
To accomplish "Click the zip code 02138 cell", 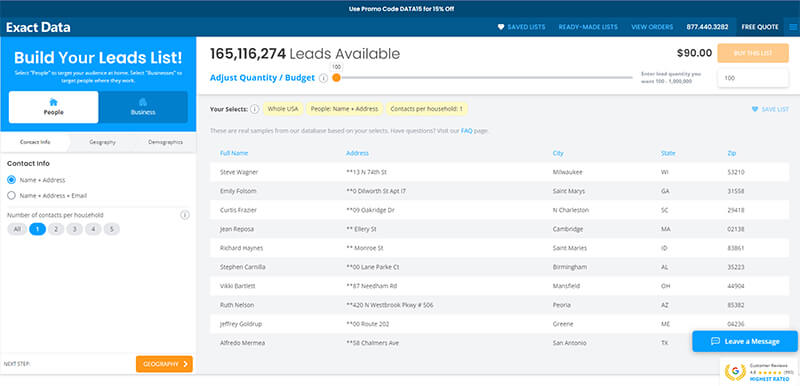I will (x=736, y=229).
